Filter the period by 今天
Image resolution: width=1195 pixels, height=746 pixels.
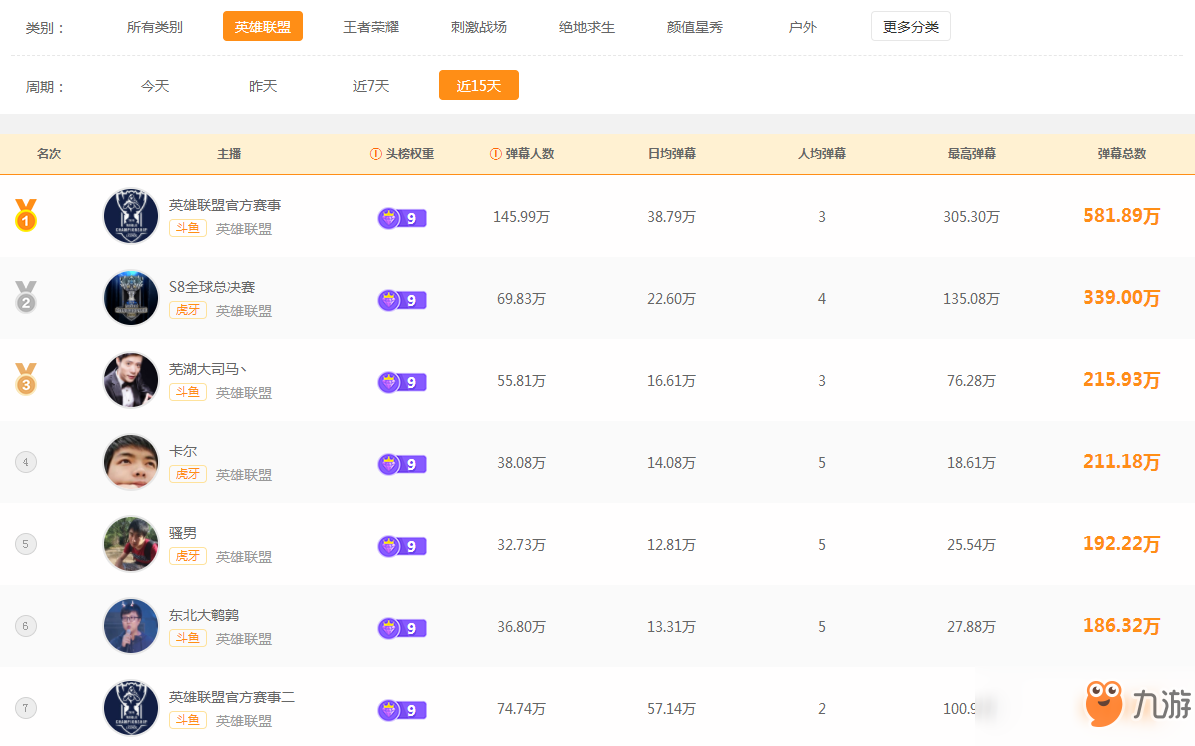pos(155,86)
